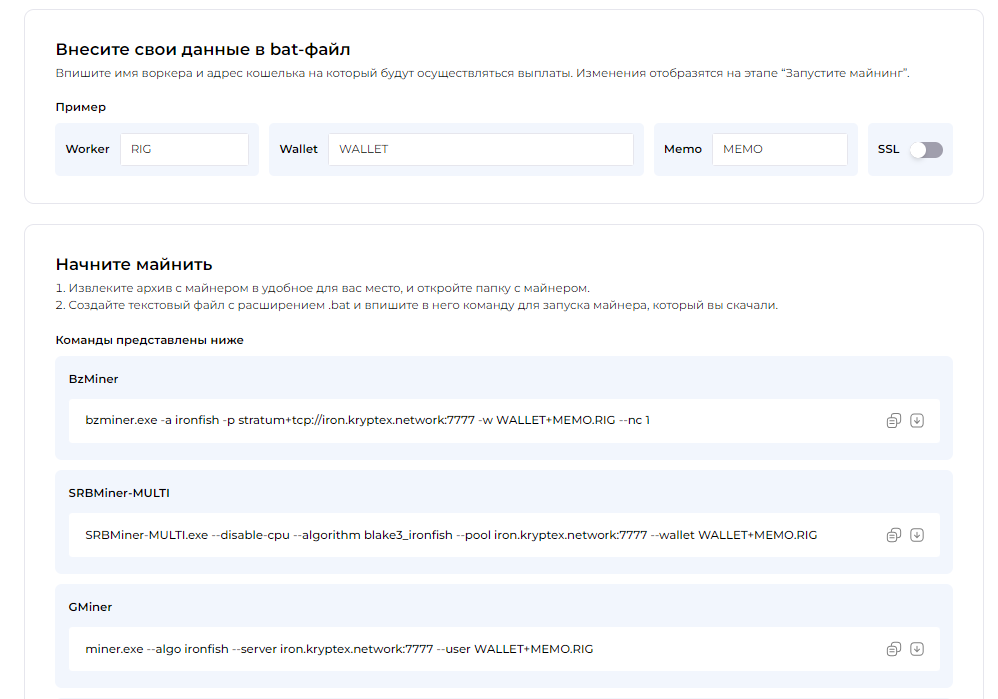The width and height of the screenshot is (998, 699).
Task: Copy the BzMiner command to clipboard
Action: pyautogui.click(x=894, y=421)
